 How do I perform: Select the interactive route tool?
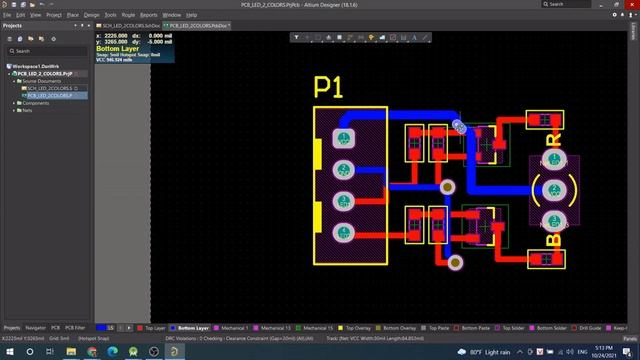(x=350, y=38)
